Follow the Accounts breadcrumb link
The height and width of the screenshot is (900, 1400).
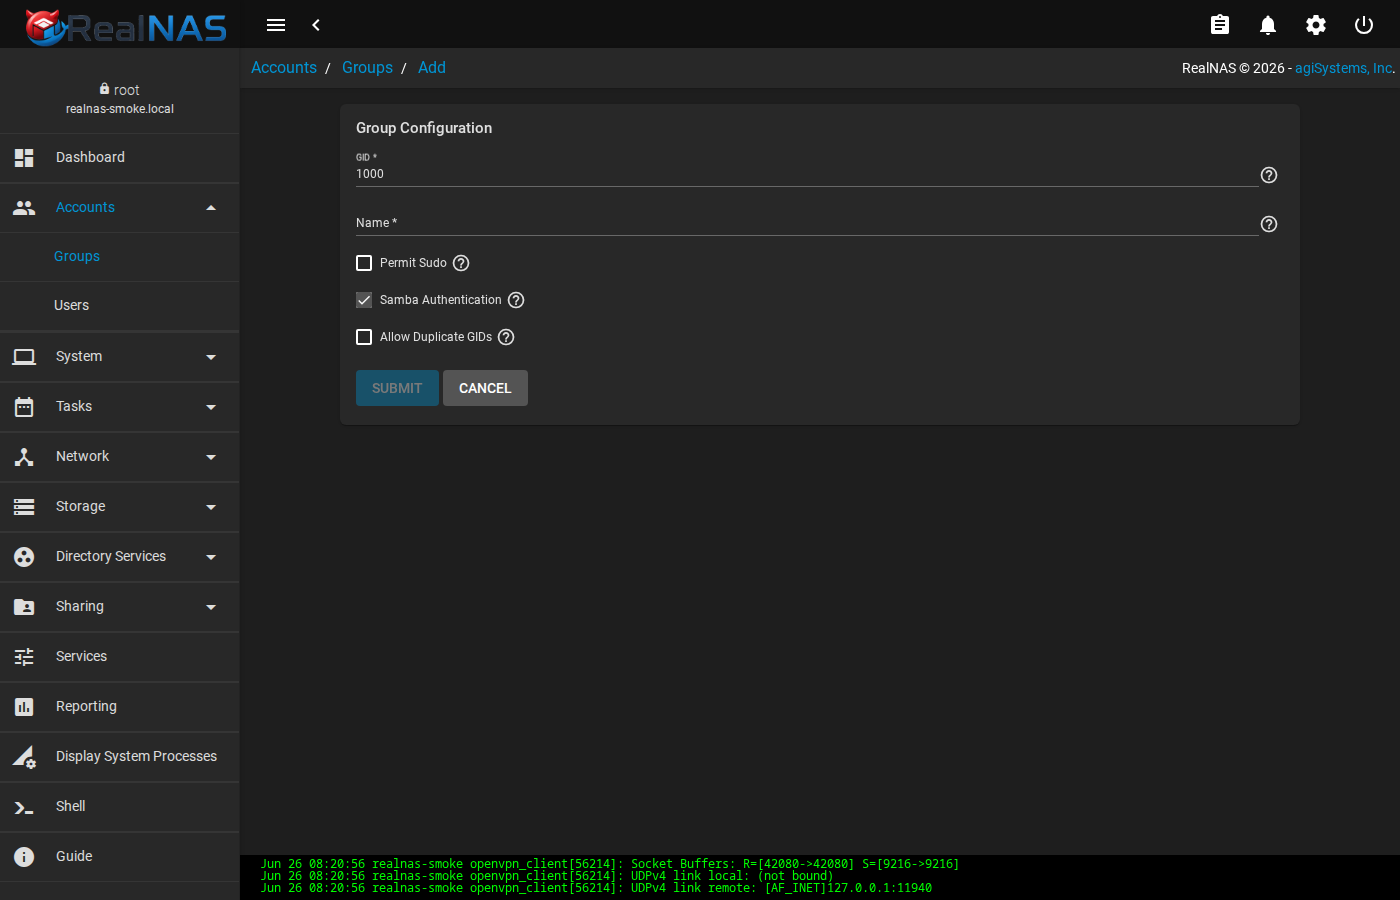click(284, 68)
